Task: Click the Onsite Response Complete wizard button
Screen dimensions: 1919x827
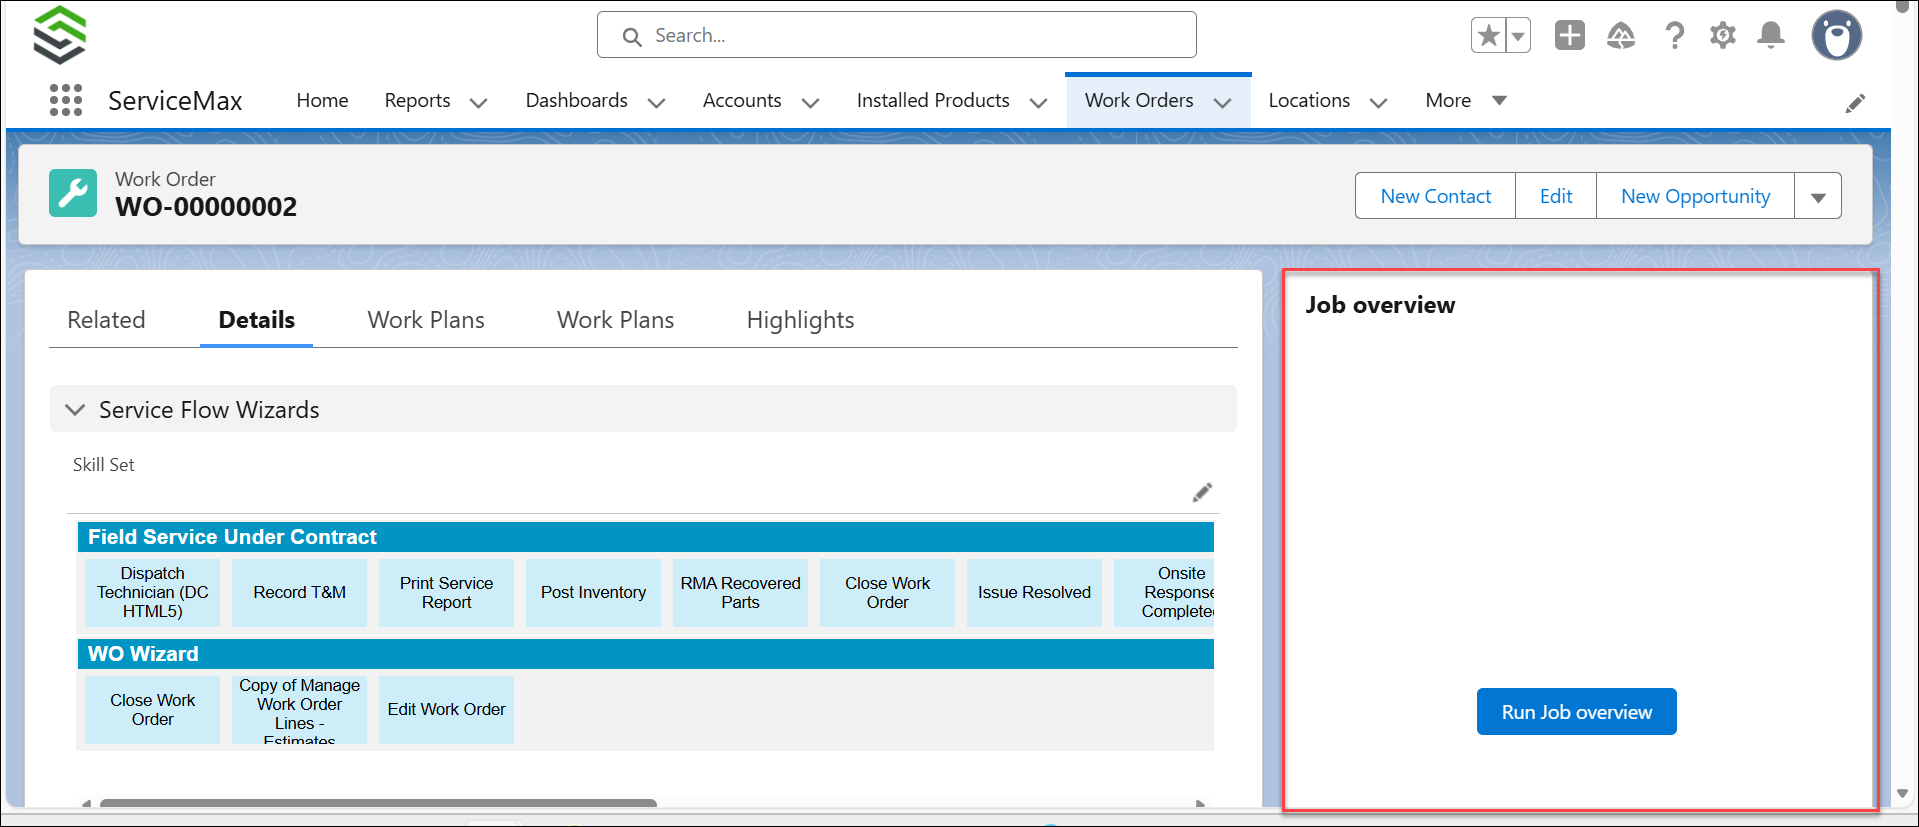Action: click(x=1165, y=592)
